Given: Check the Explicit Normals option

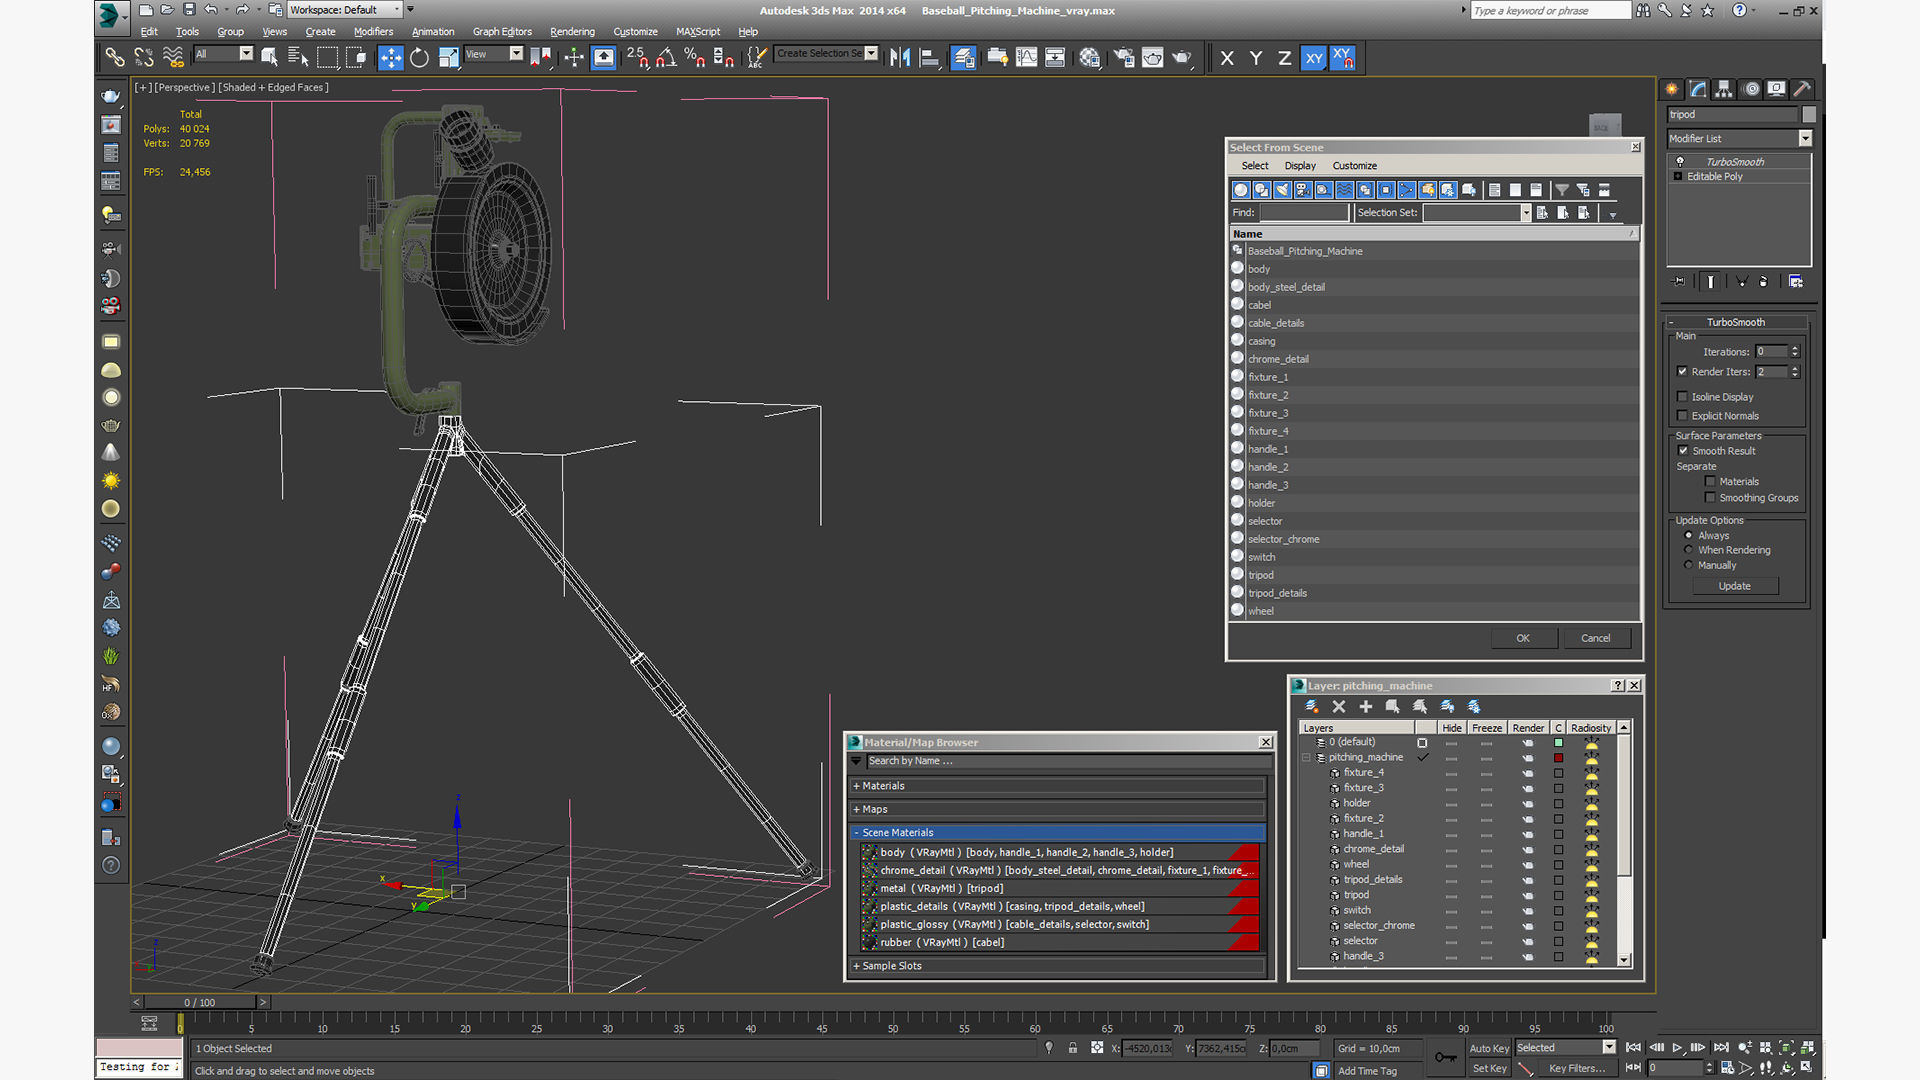Looking at the screenshot, I should point(1682,416).
